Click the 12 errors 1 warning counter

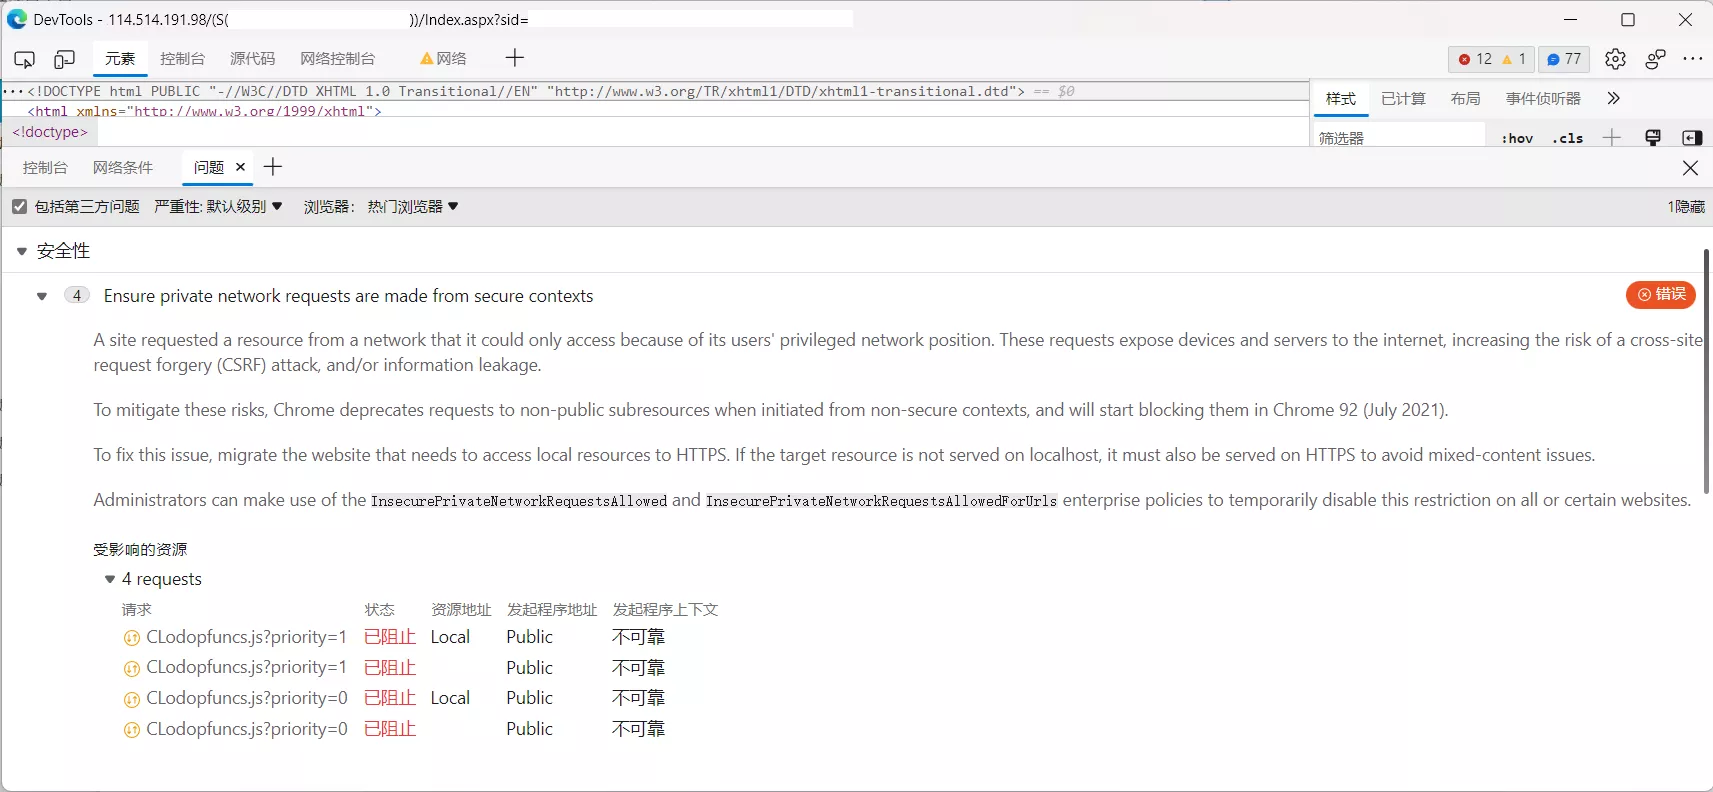tap(1491, 59)
